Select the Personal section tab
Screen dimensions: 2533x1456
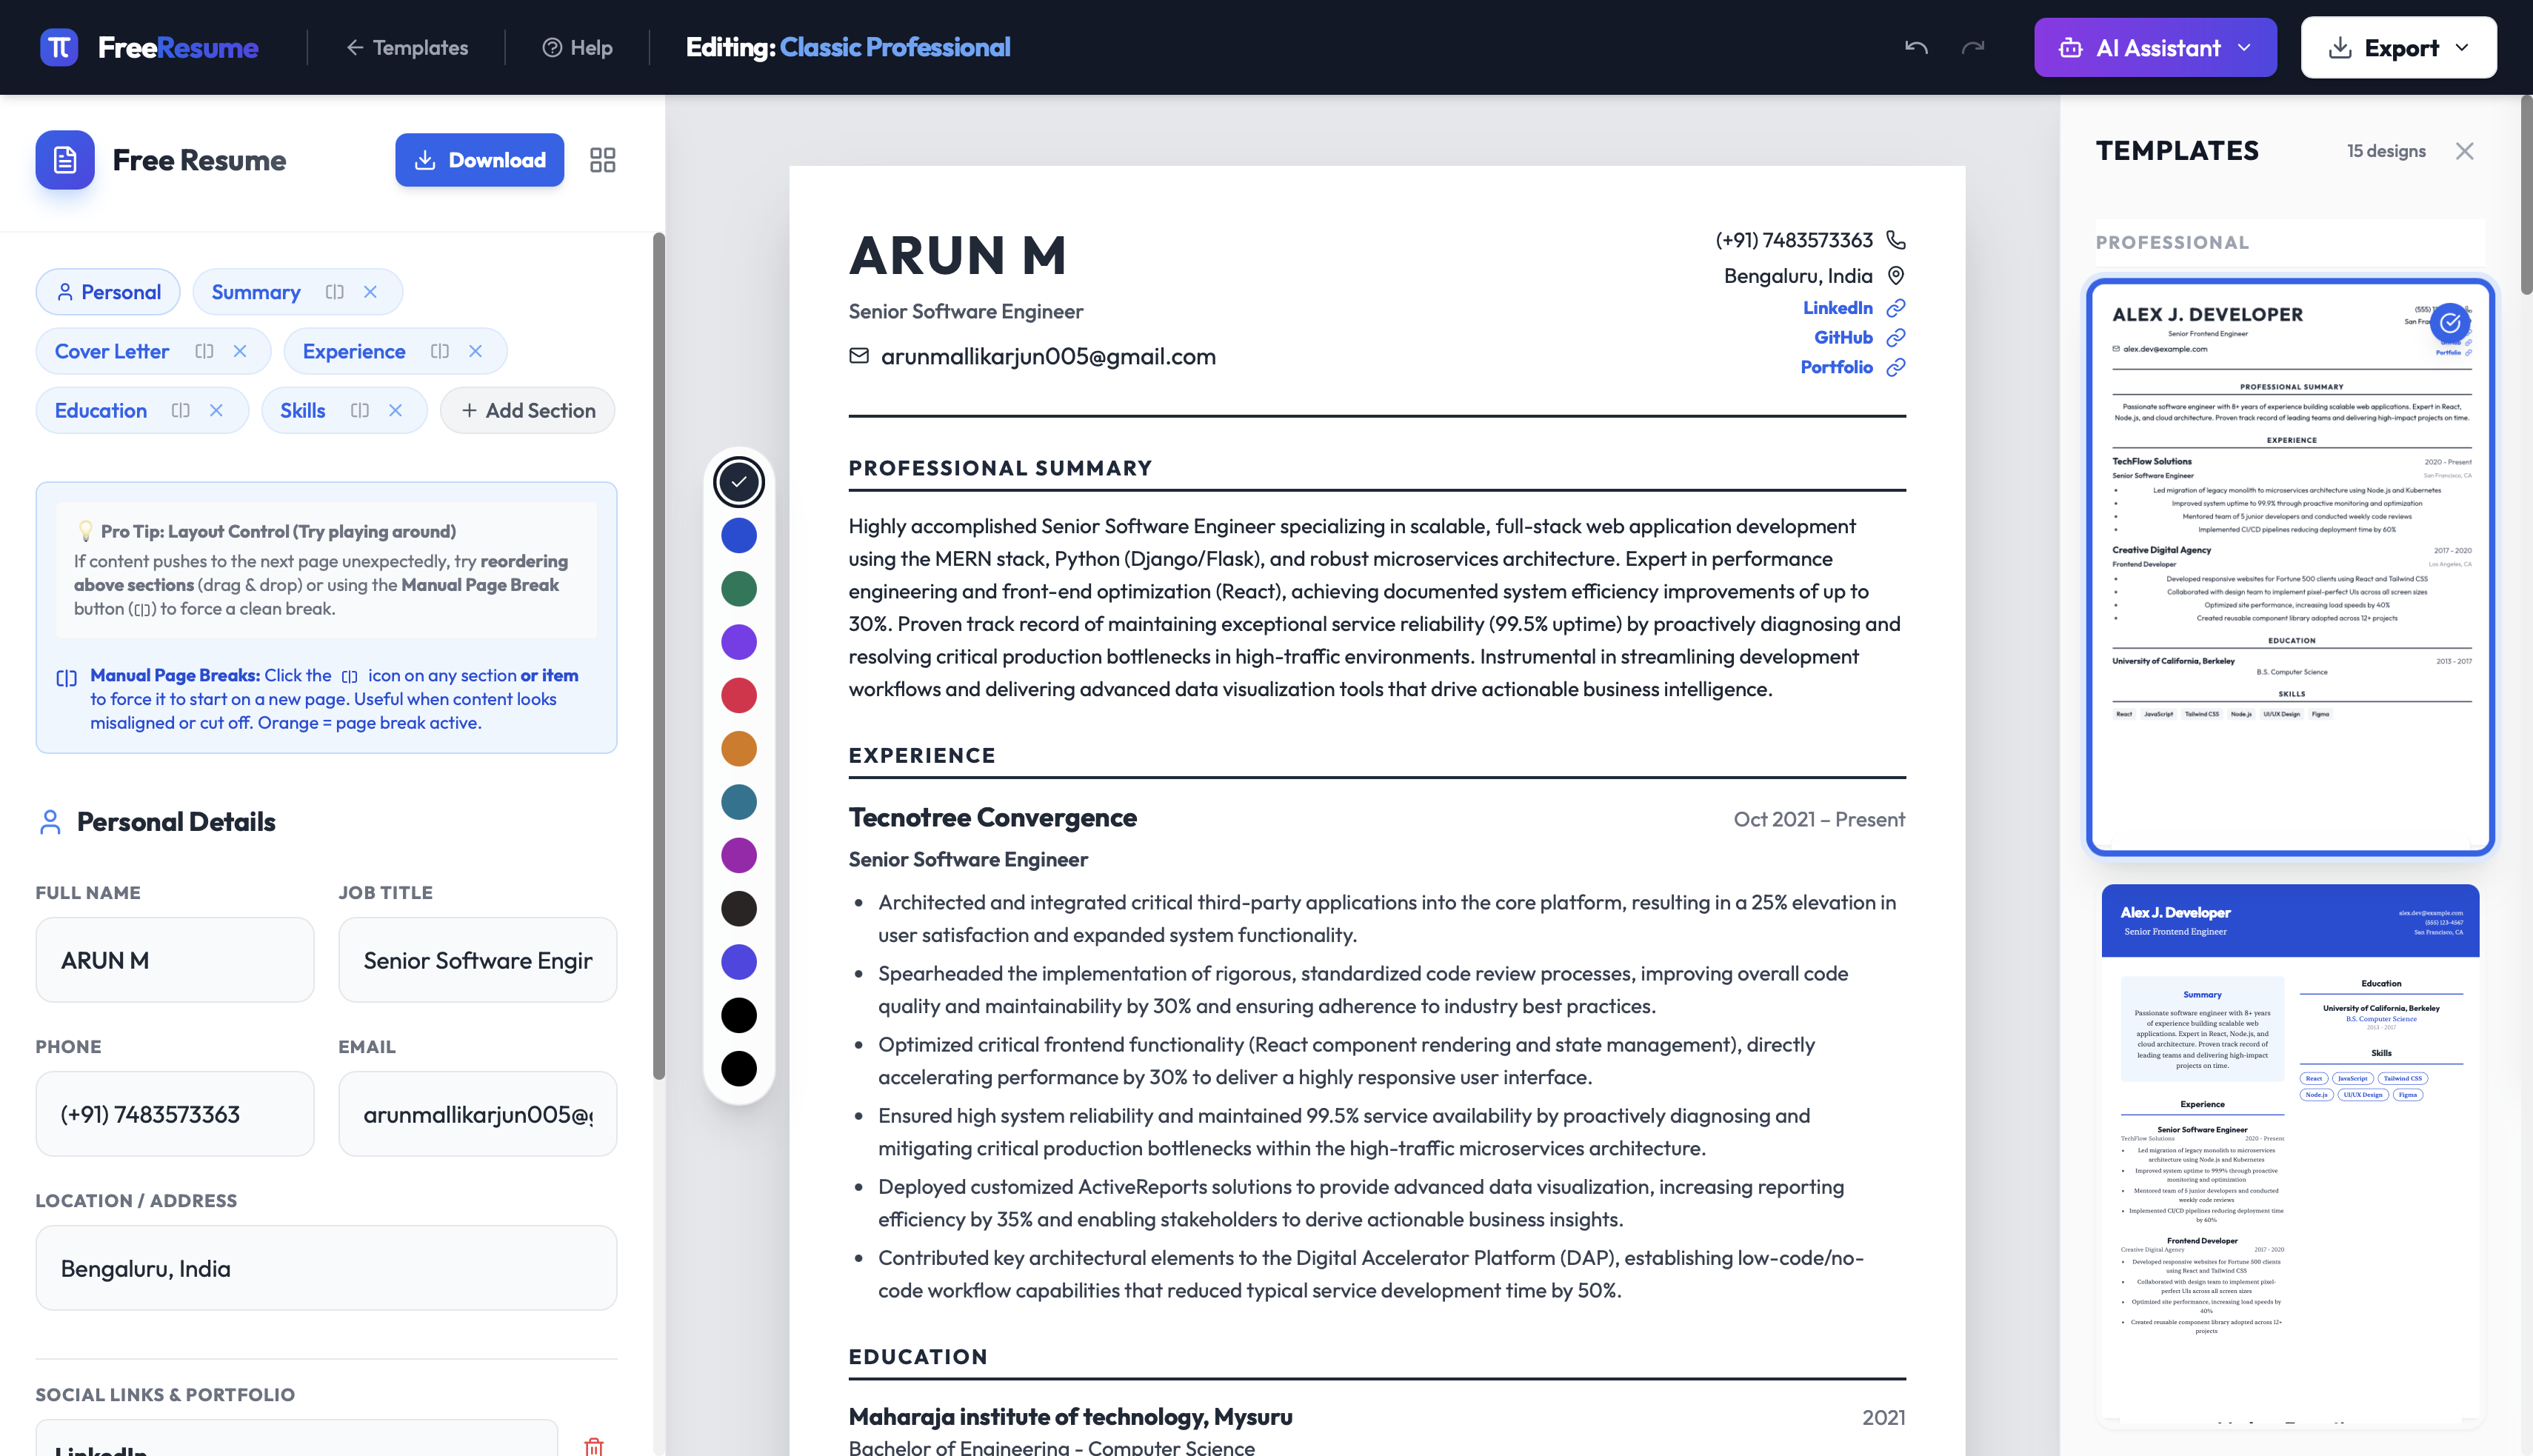click(107, 292)
